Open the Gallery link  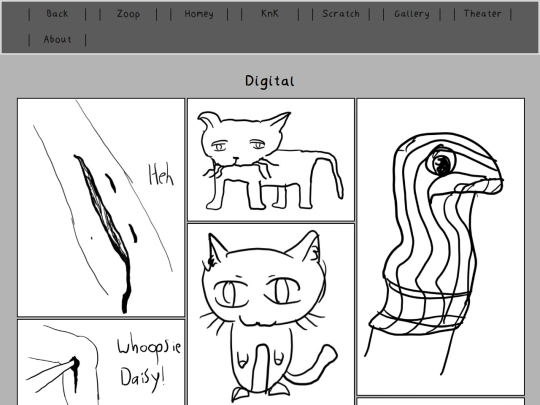412,14
